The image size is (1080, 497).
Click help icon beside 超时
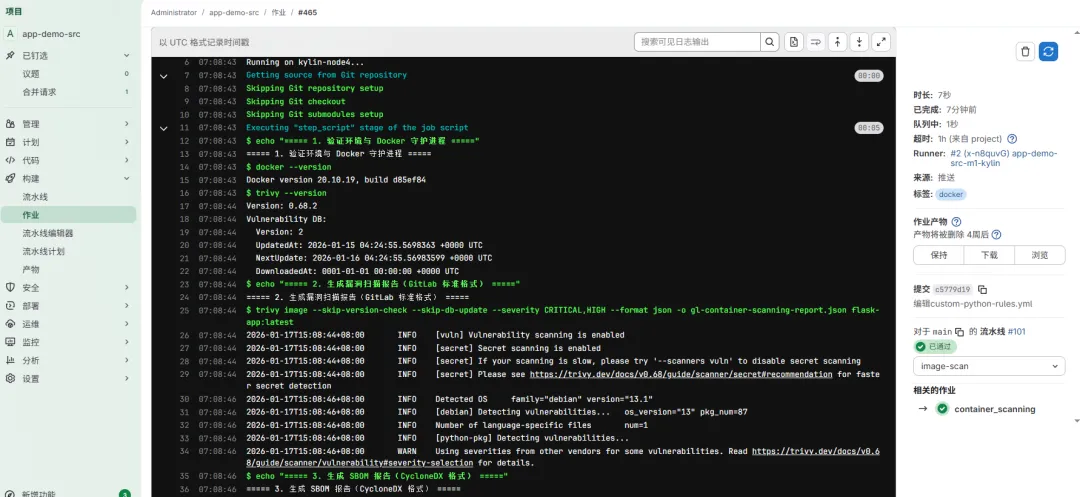click(1012, 139)
